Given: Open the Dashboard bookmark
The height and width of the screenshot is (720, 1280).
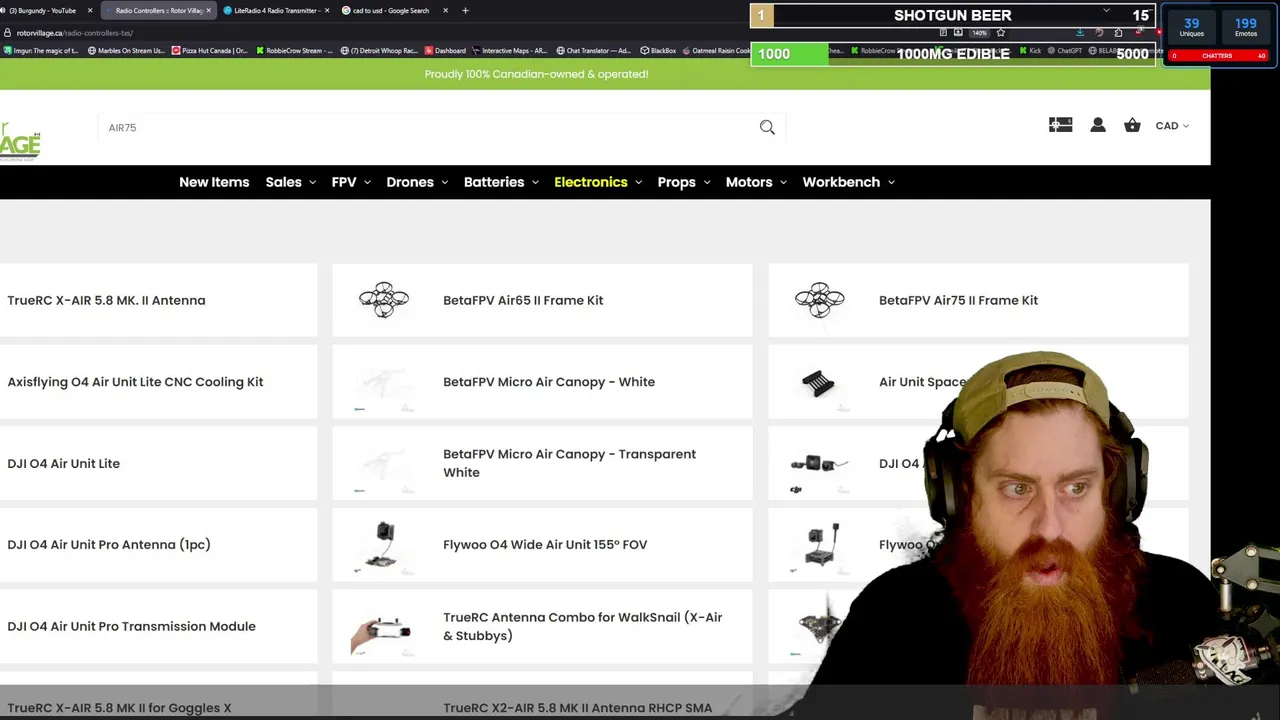Looking at the screenshot, I should click(x=445, y=50).
